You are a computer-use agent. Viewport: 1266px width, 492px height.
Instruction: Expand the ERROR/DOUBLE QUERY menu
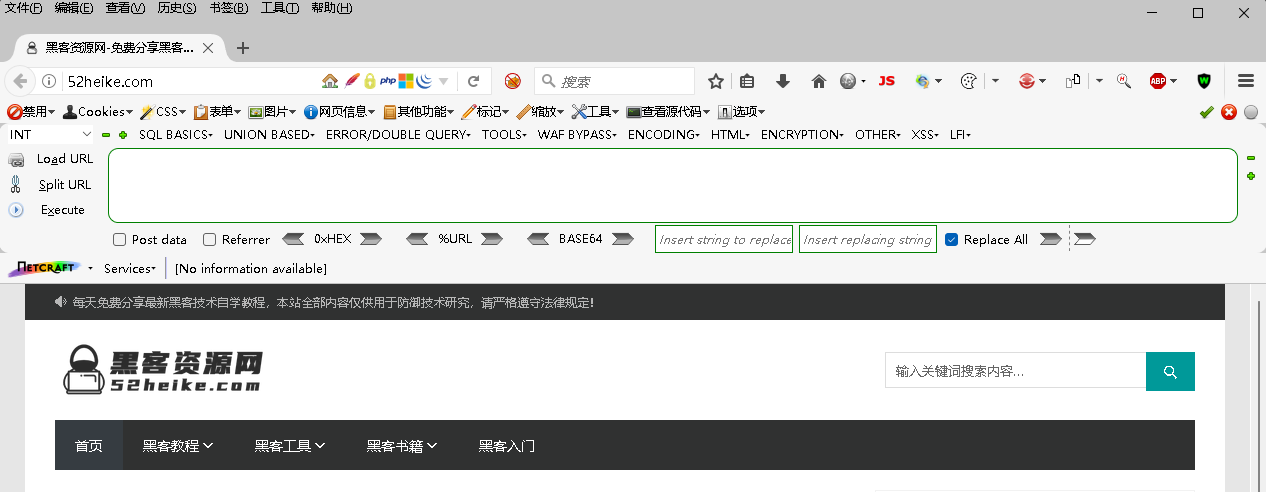pyautogui.click(x=398, y=134)
